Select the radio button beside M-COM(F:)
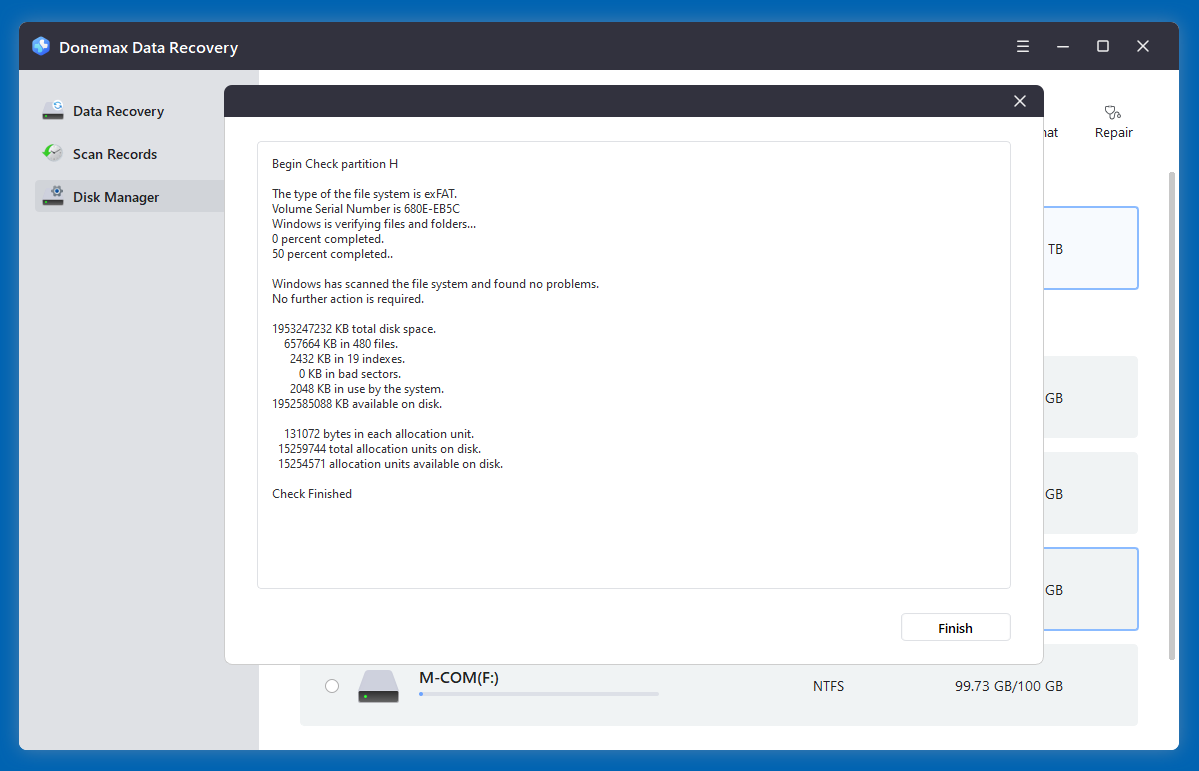Viewport: 1199px width, 771px height. (331, 685)
